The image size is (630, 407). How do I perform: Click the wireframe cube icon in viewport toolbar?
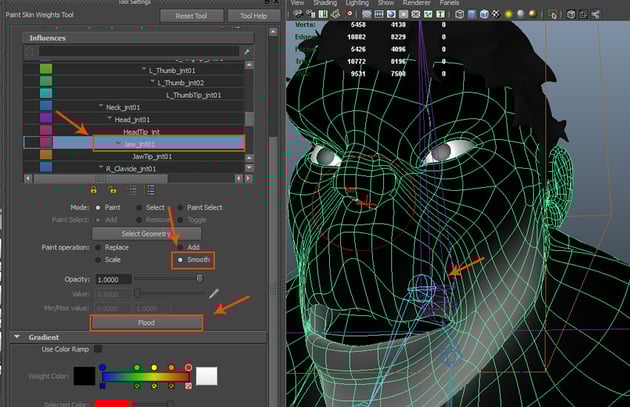coord(462,15)
